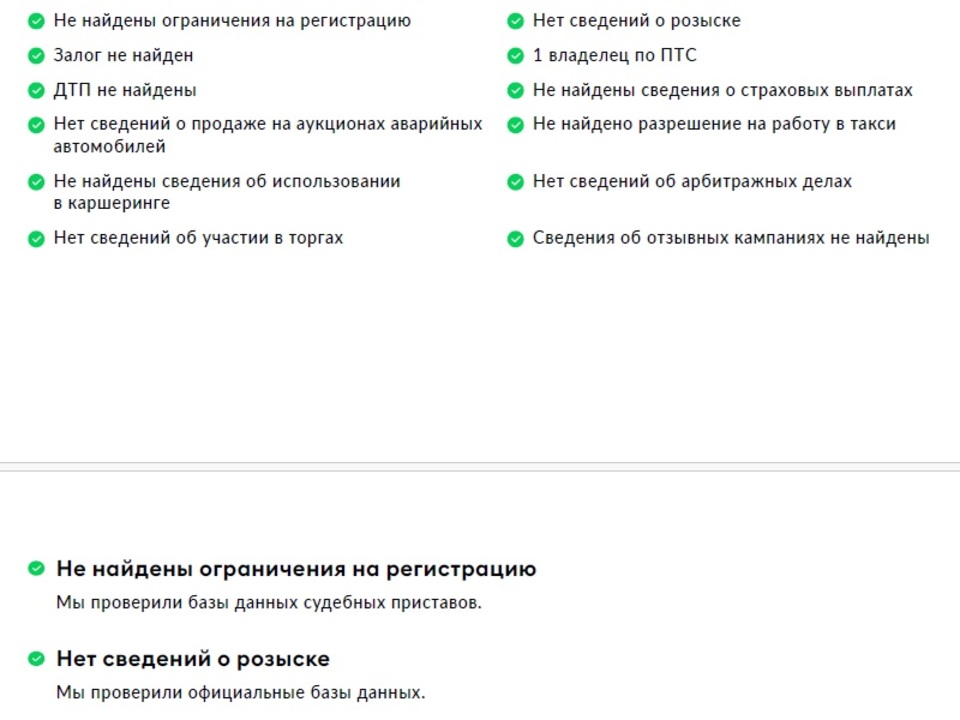
Task: Click the check icon beside the bold "Нет сведений о розыске" heading
Action: click(x=36, y=660)
